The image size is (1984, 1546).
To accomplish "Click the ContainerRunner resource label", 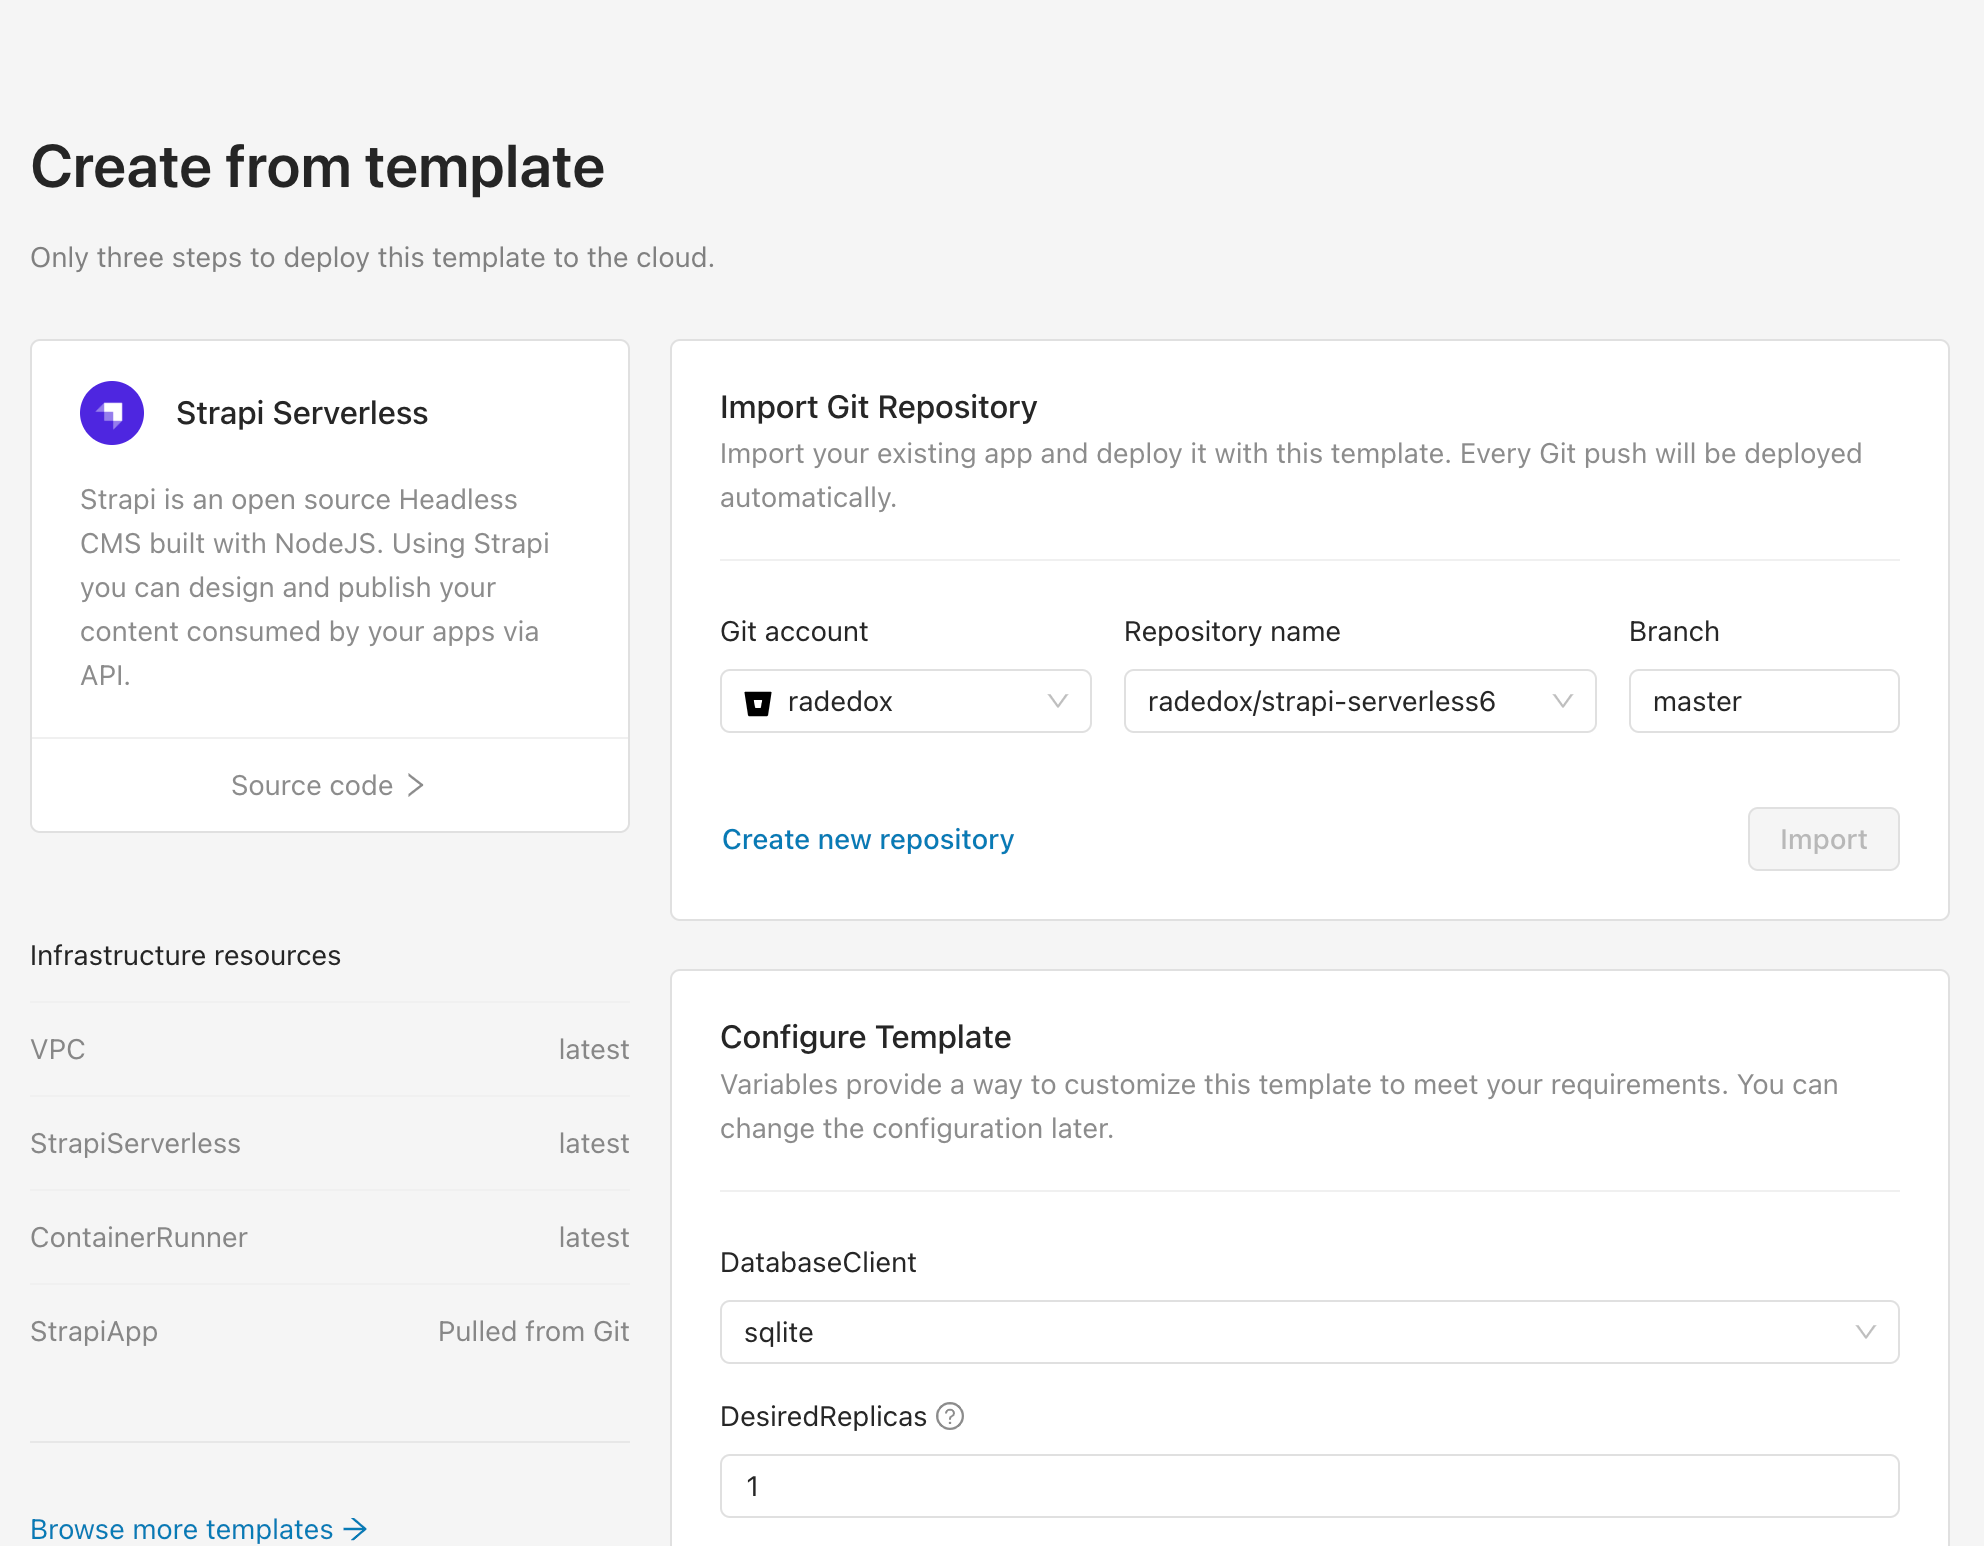I will (x=139, y=1237).
